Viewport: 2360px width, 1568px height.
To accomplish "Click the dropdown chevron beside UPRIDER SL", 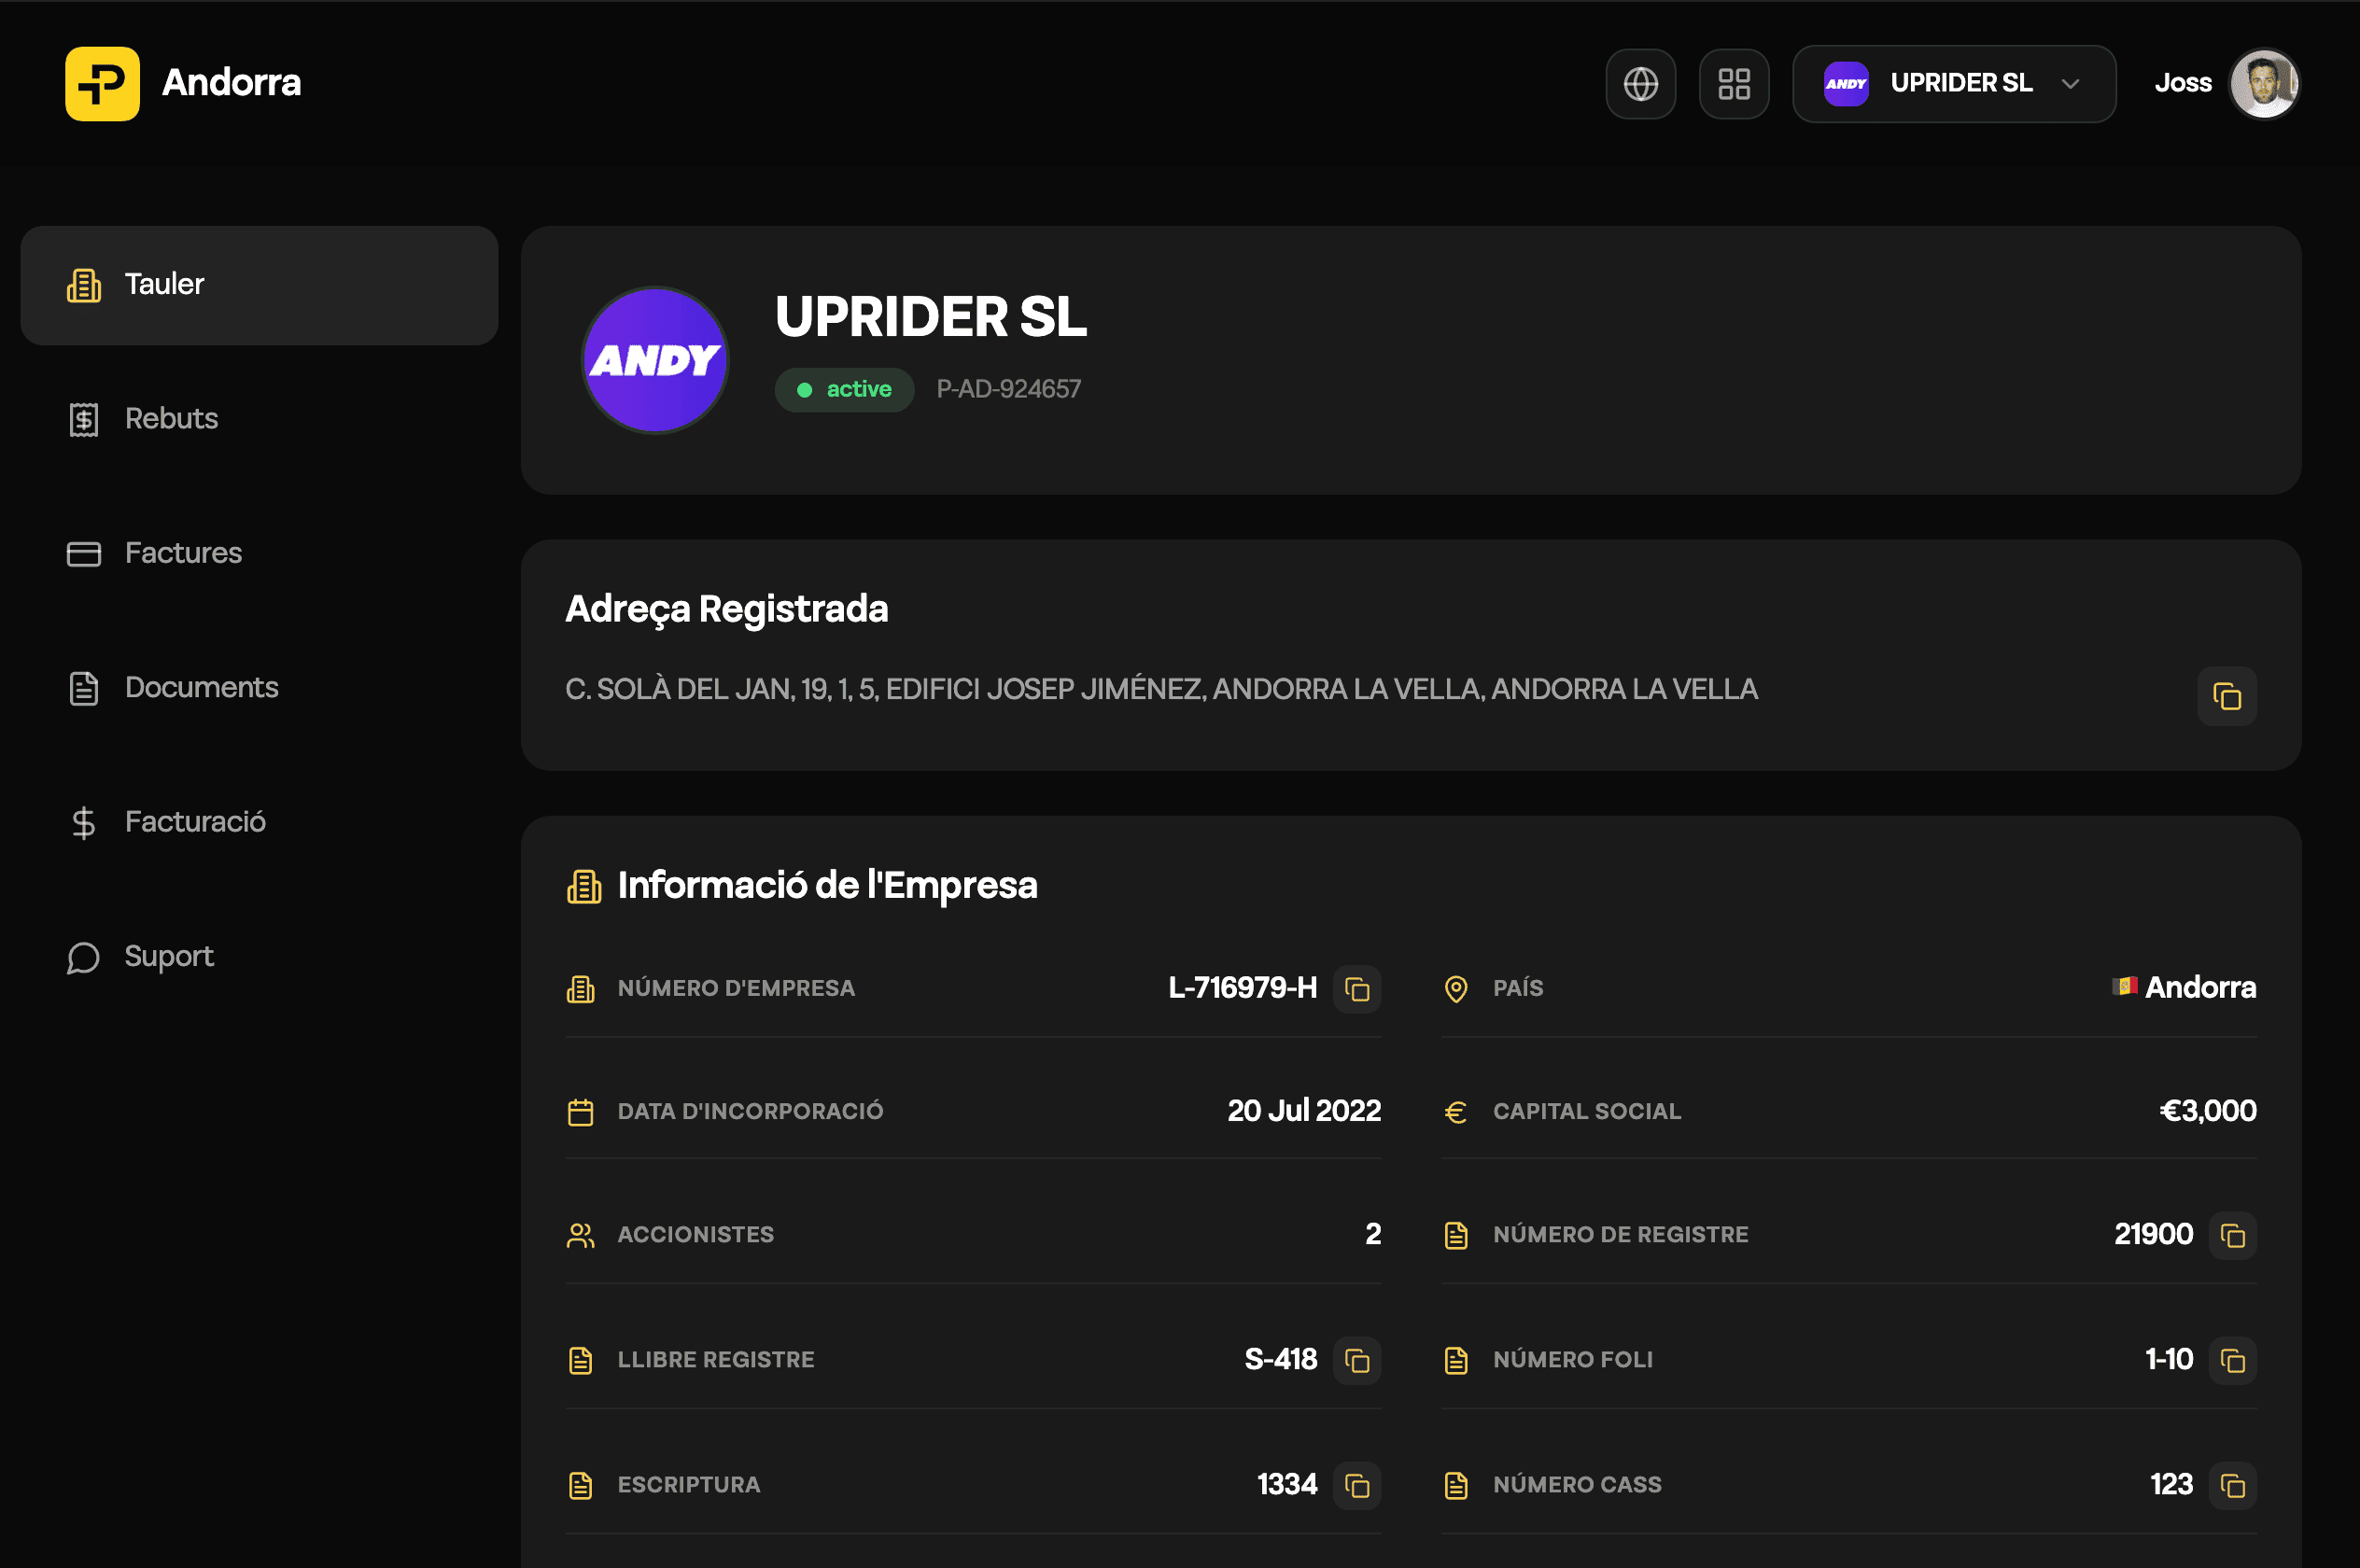I will [x=2070, y=84].
